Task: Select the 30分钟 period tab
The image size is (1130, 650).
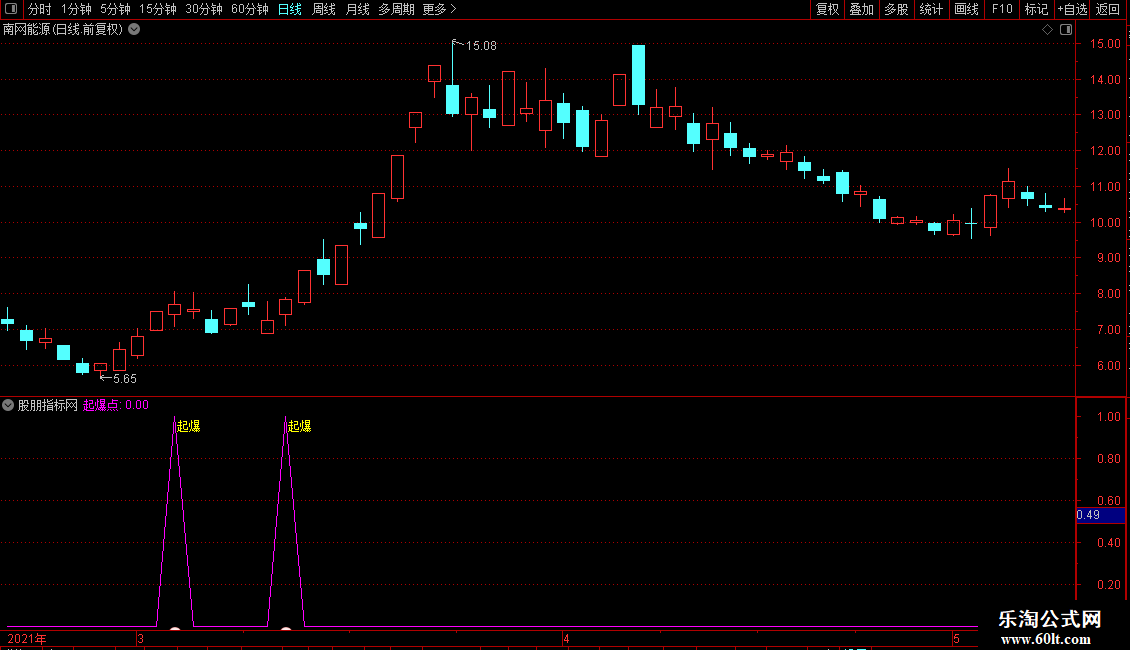Action: (204, 9)
